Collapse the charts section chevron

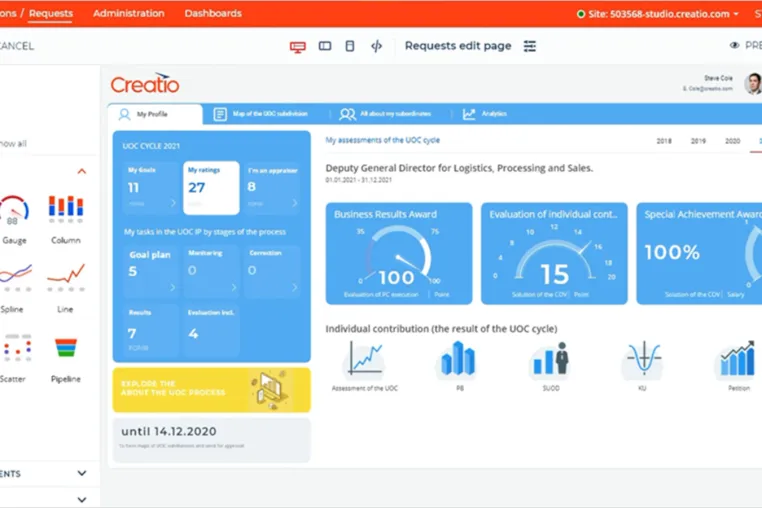[82, 171]
